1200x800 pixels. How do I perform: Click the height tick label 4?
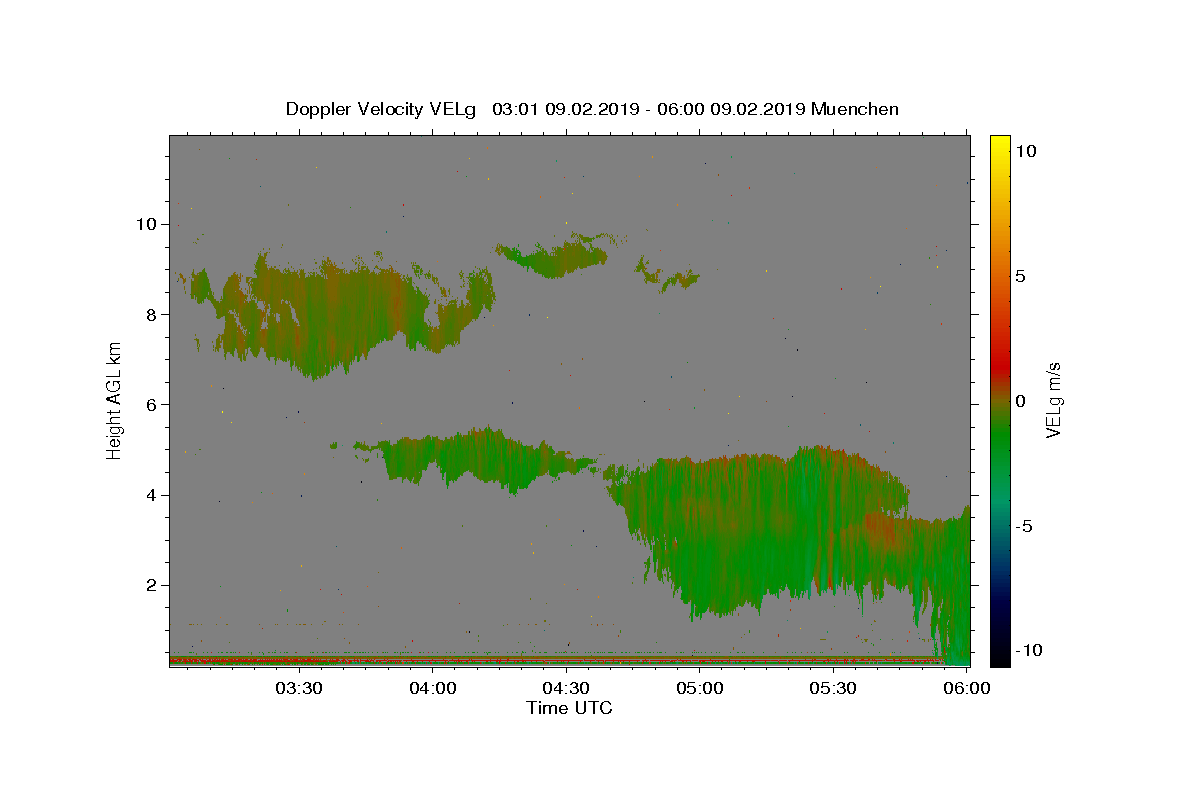point(150,495)
